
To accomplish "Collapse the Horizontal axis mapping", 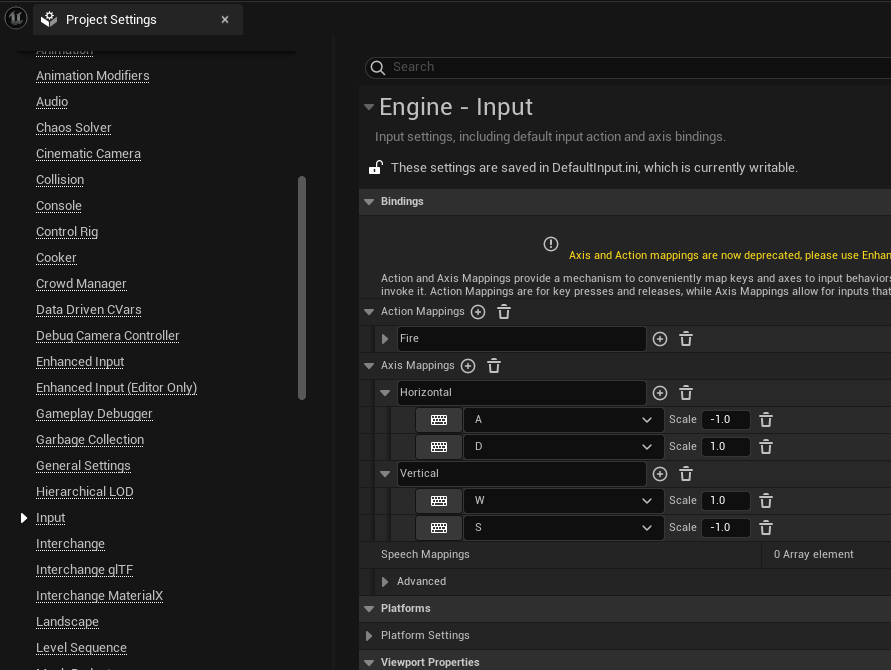I will (385, 393).
